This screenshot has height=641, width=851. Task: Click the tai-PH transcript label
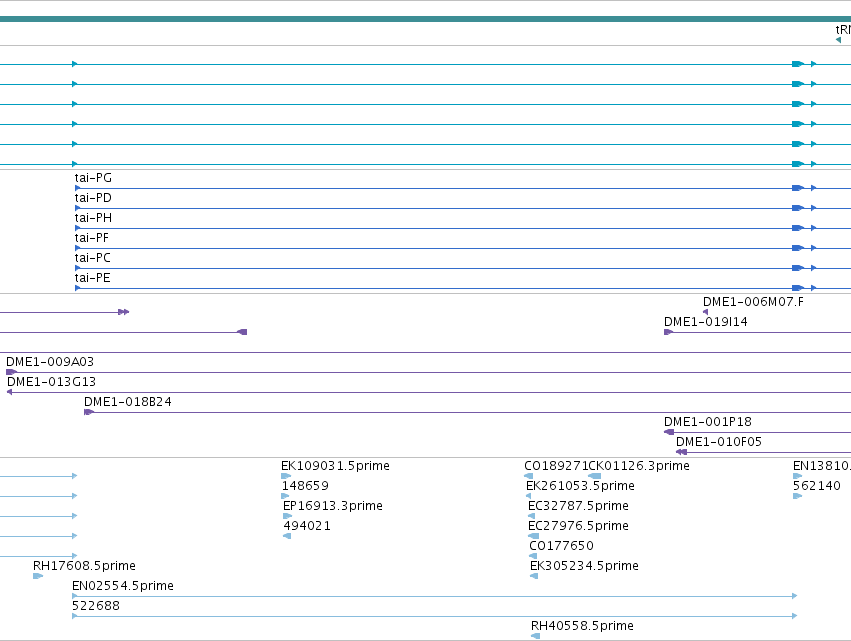tap(93, 218)
